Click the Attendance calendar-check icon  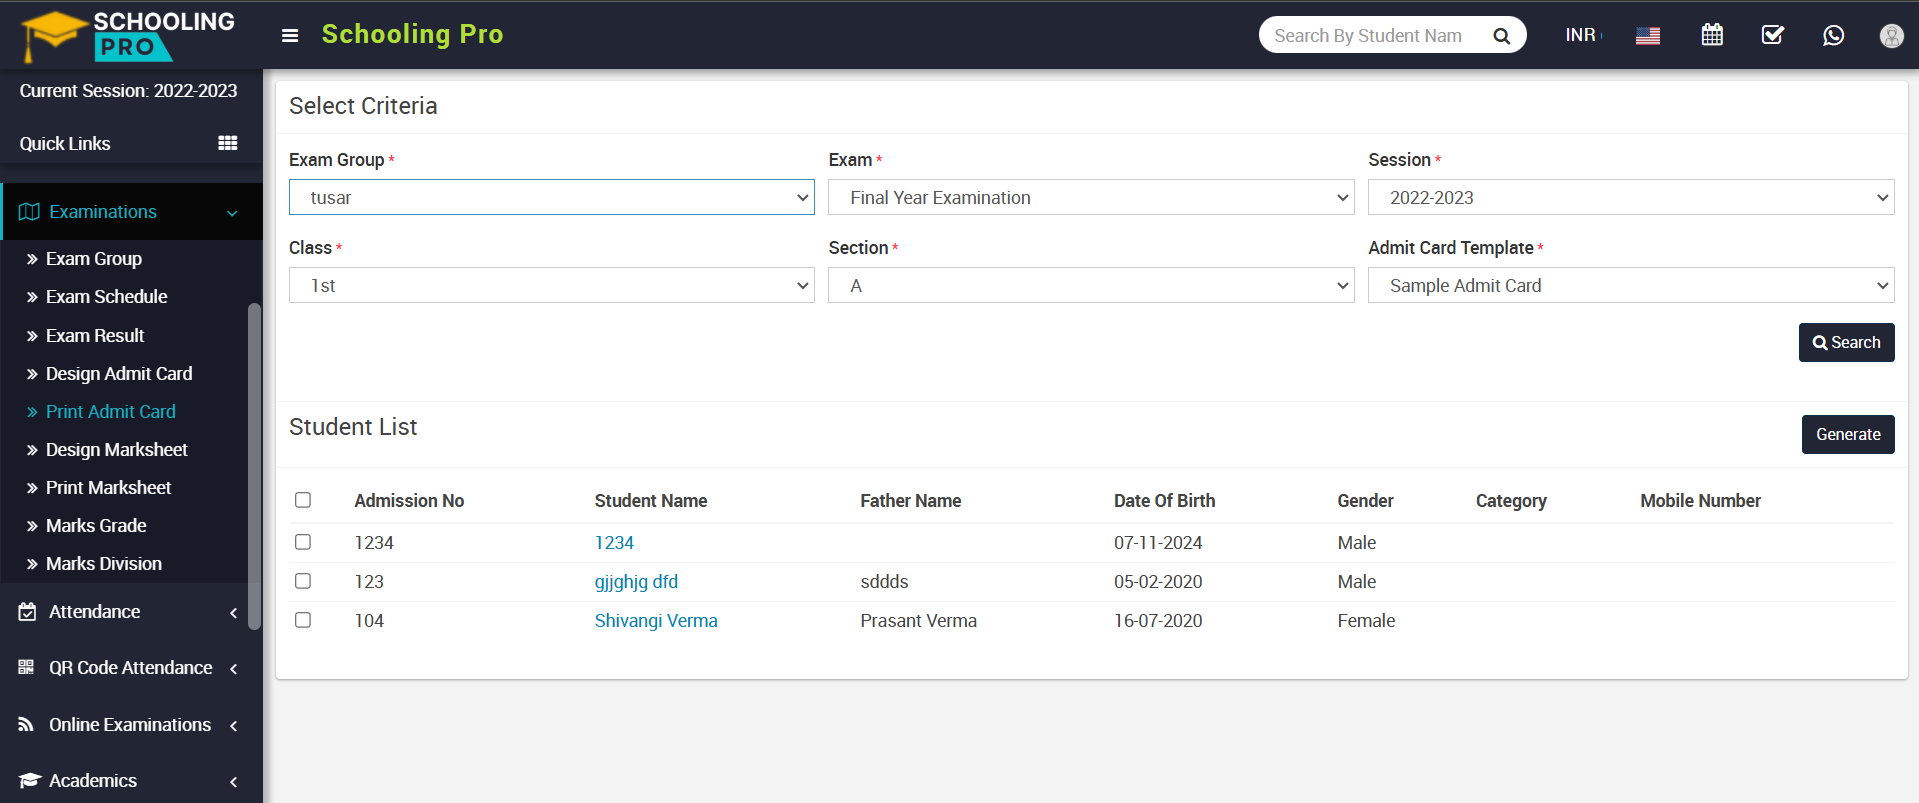coord(27,612)
